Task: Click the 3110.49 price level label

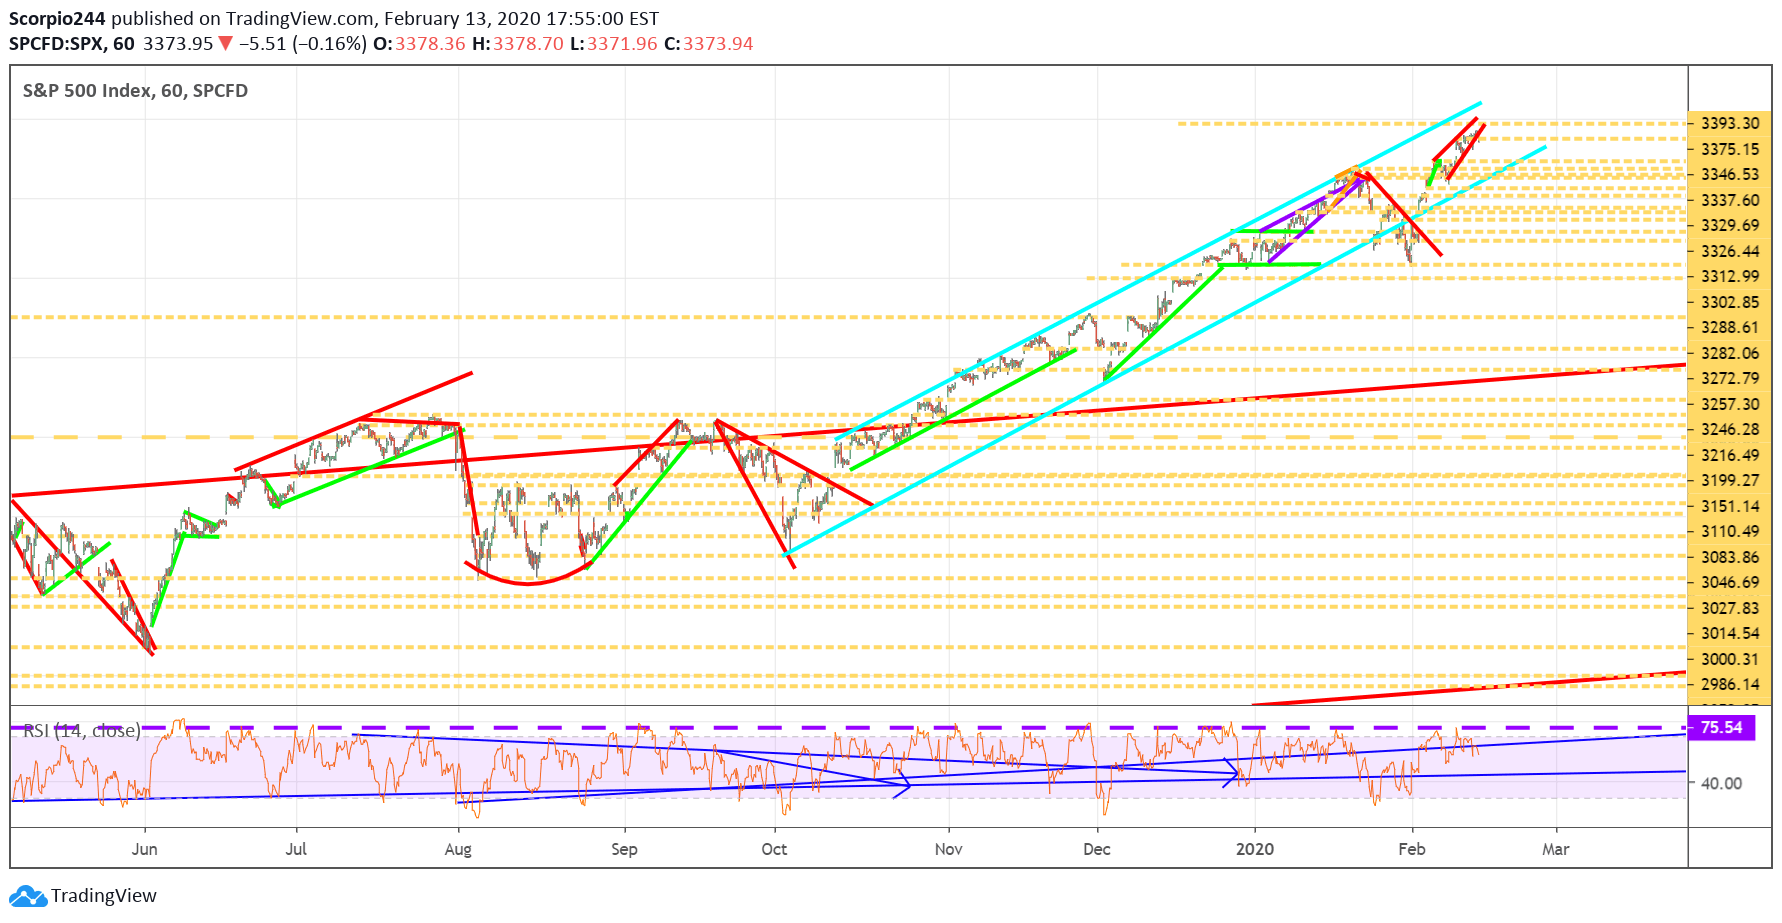Action: (1730, 532)
